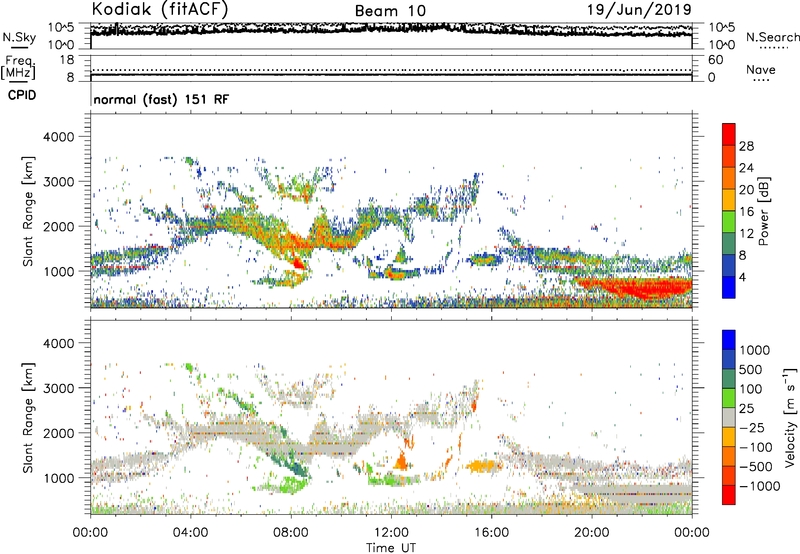Click the '500' Velocity colorbar tick label
The width and height of the screenshot is (800, 554).
pos(751,370)
